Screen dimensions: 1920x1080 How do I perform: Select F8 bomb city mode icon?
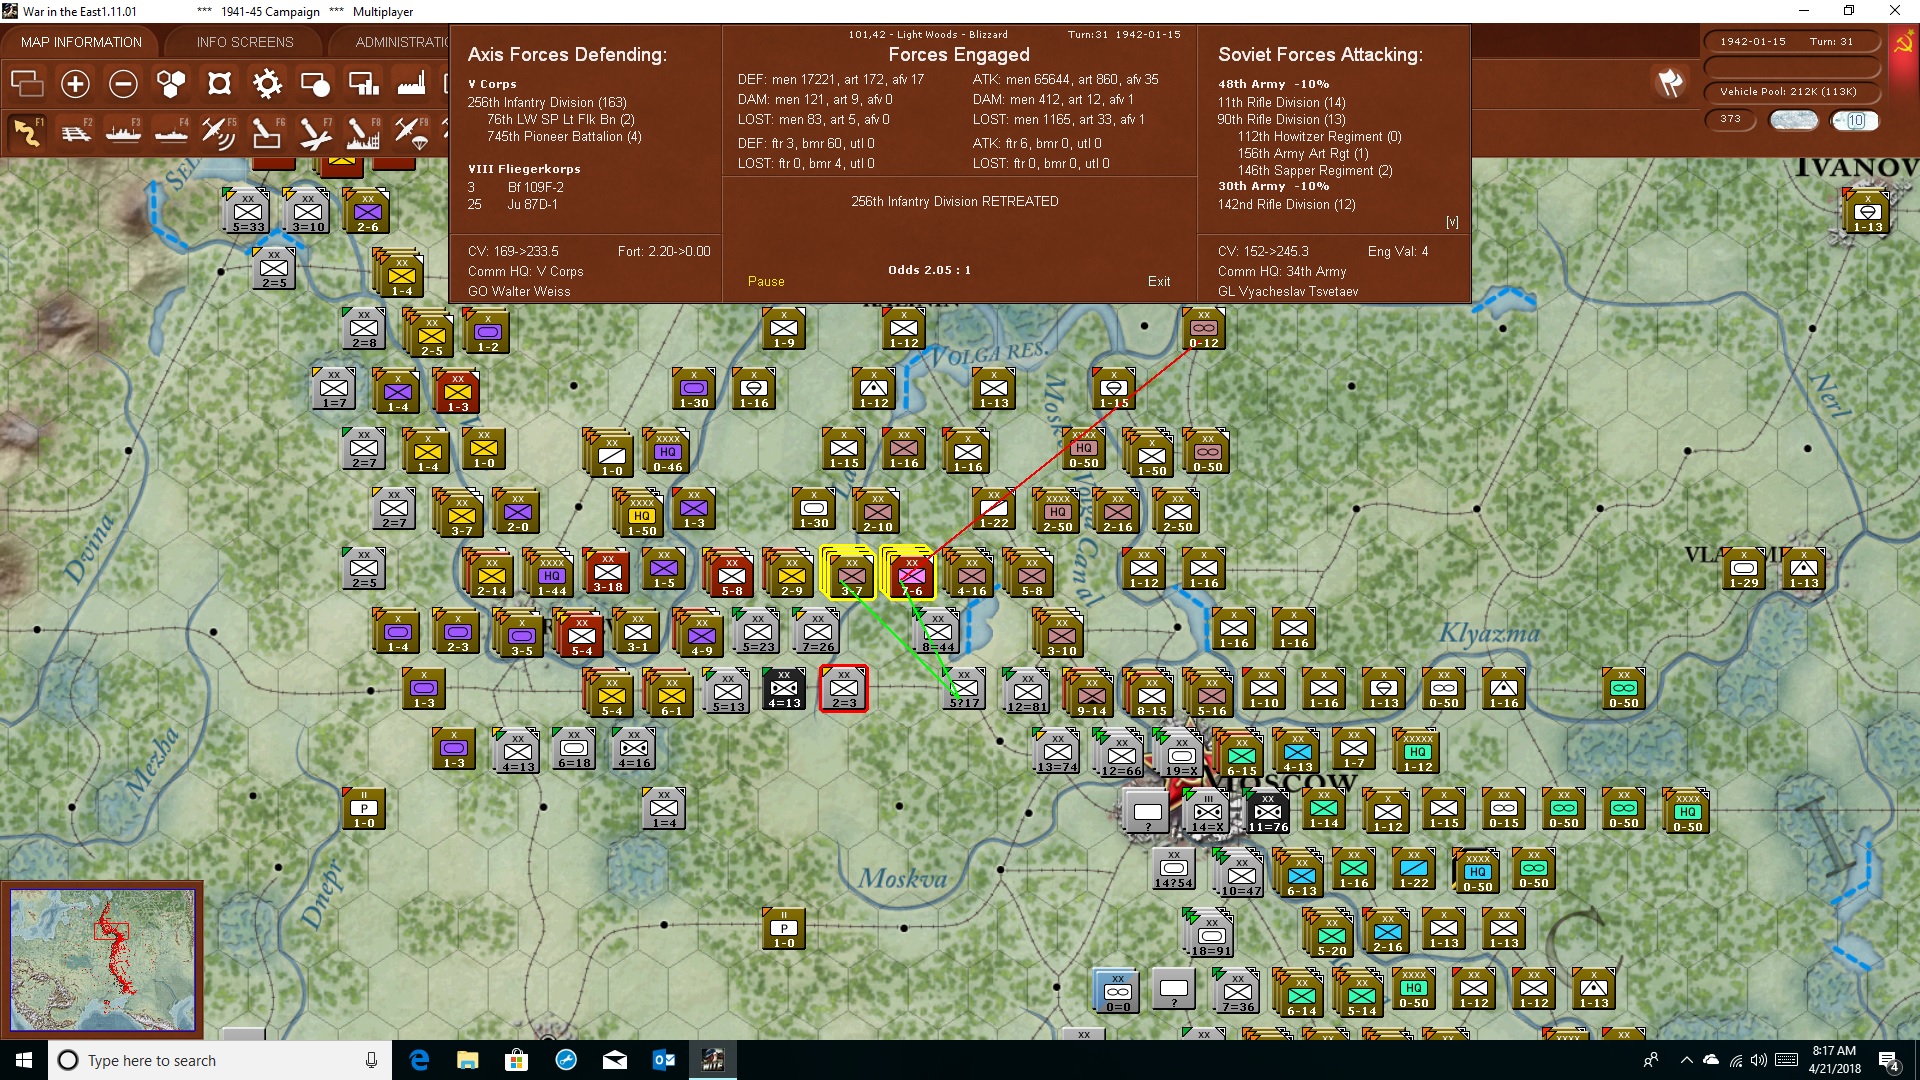click(x=363, y=132)
